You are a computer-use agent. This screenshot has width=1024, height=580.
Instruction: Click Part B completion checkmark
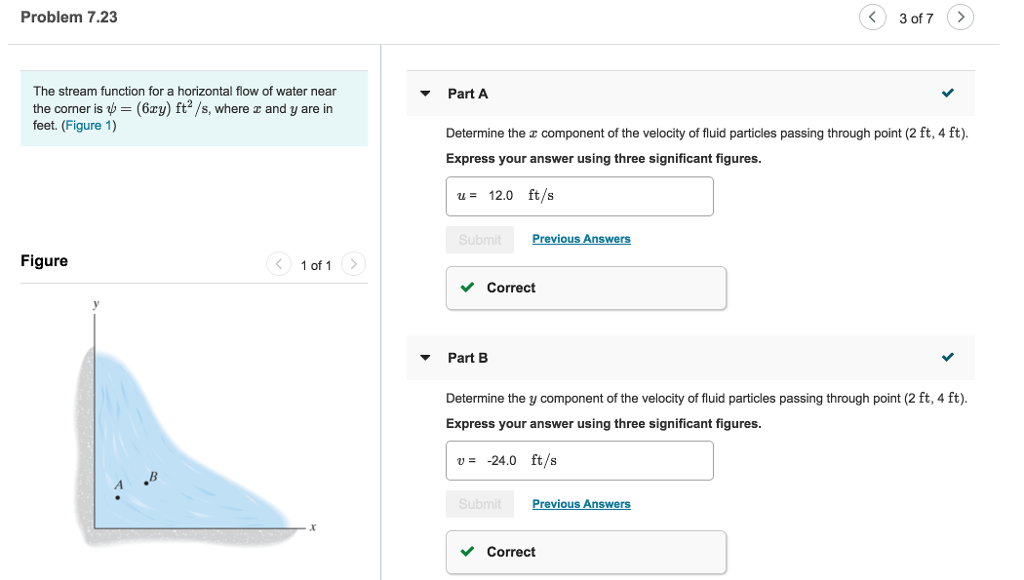click(948, 358)
